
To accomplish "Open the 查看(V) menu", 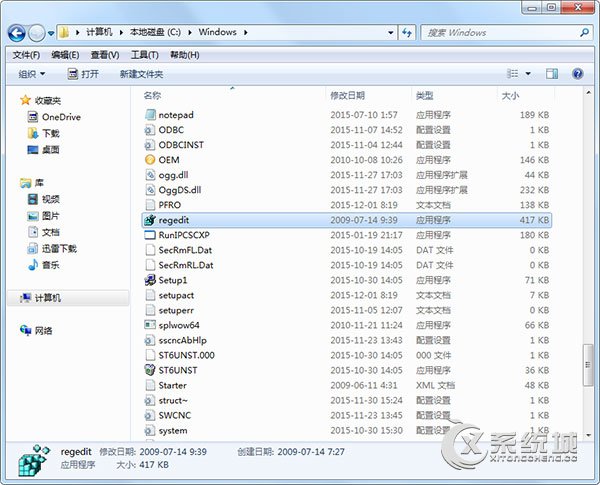I will coord(105,55).
